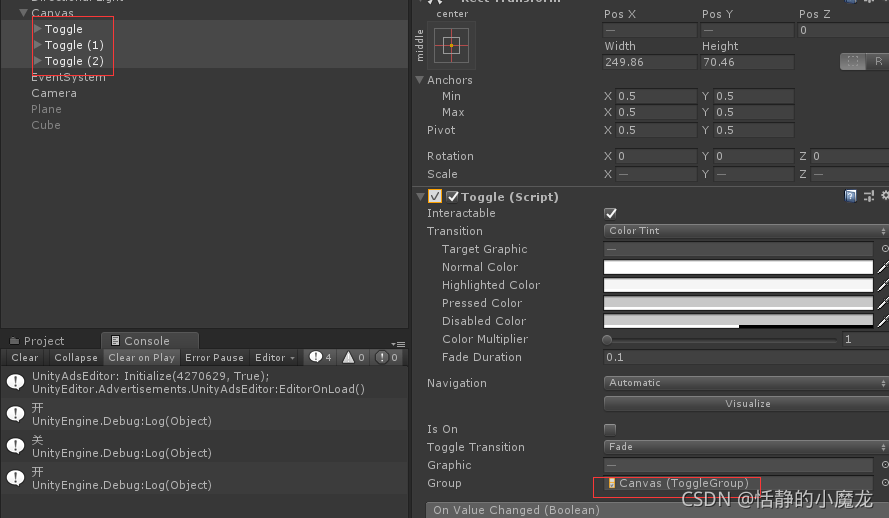The height and width of the screenshot is (518, 889).
Task: Open the Highlighted Color swatch
Action: (738, 286)
